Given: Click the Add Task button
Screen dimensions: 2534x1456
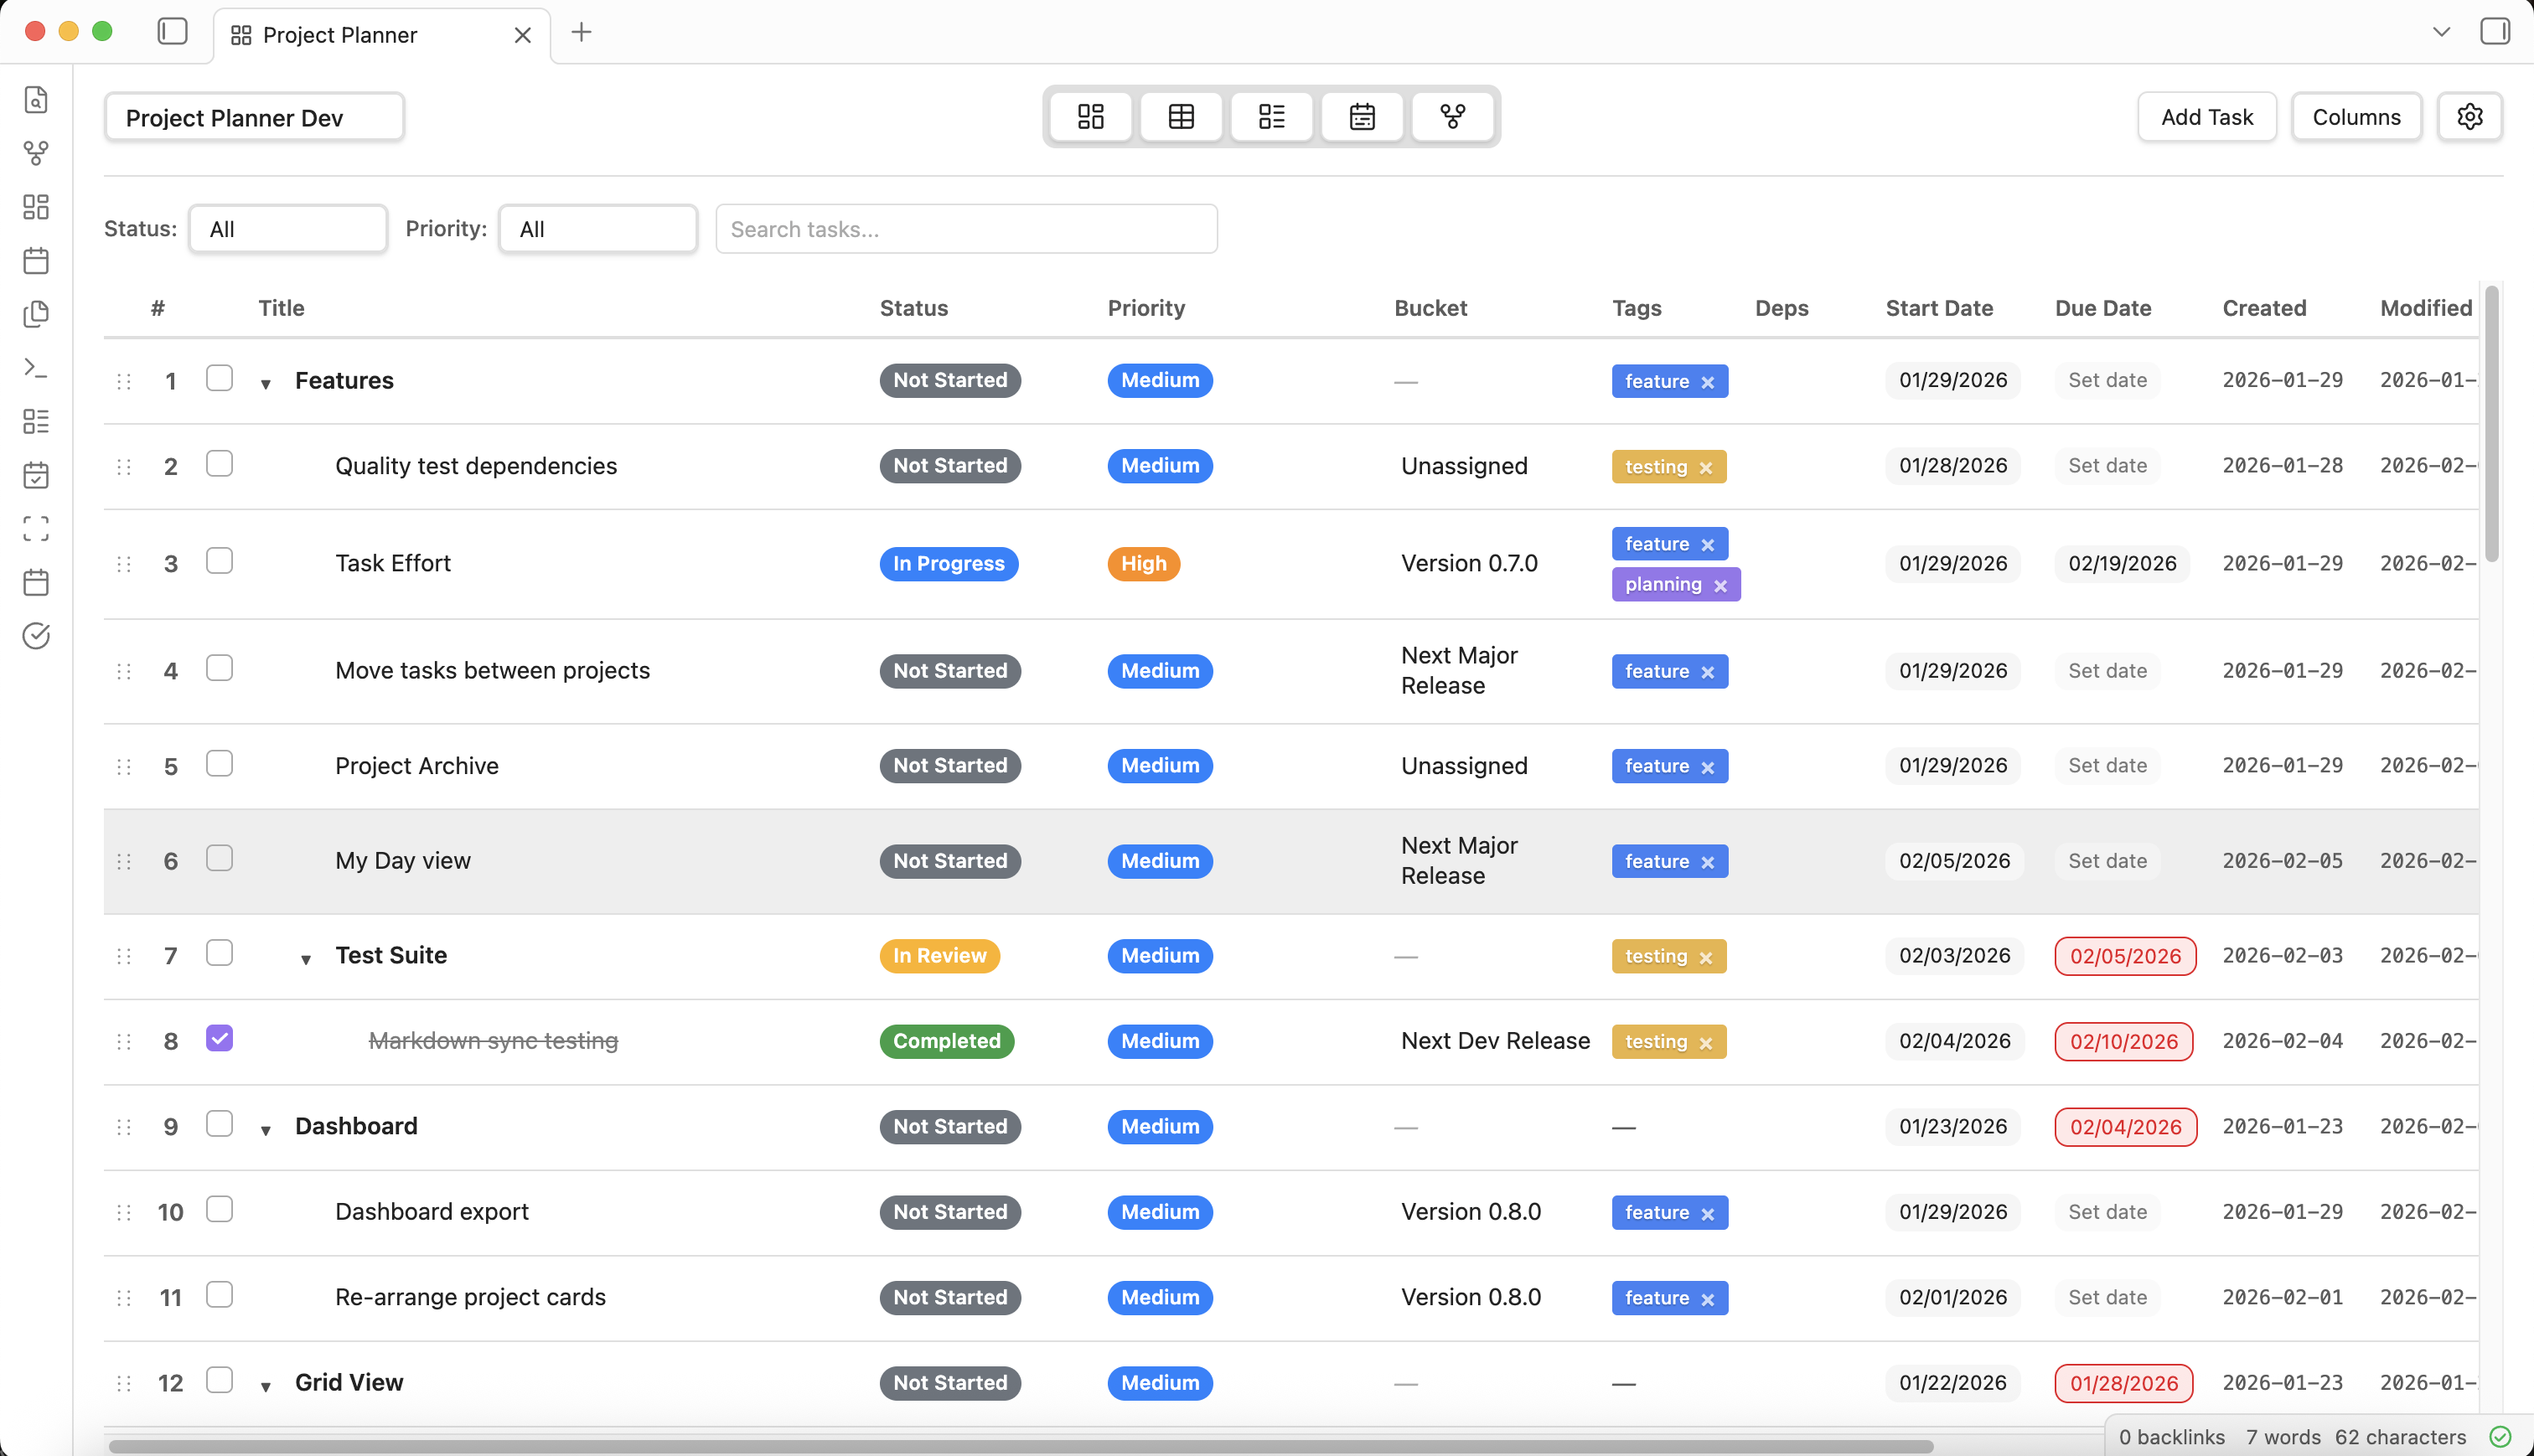Looking at the screenshot, I should [x=2206, y=116].
